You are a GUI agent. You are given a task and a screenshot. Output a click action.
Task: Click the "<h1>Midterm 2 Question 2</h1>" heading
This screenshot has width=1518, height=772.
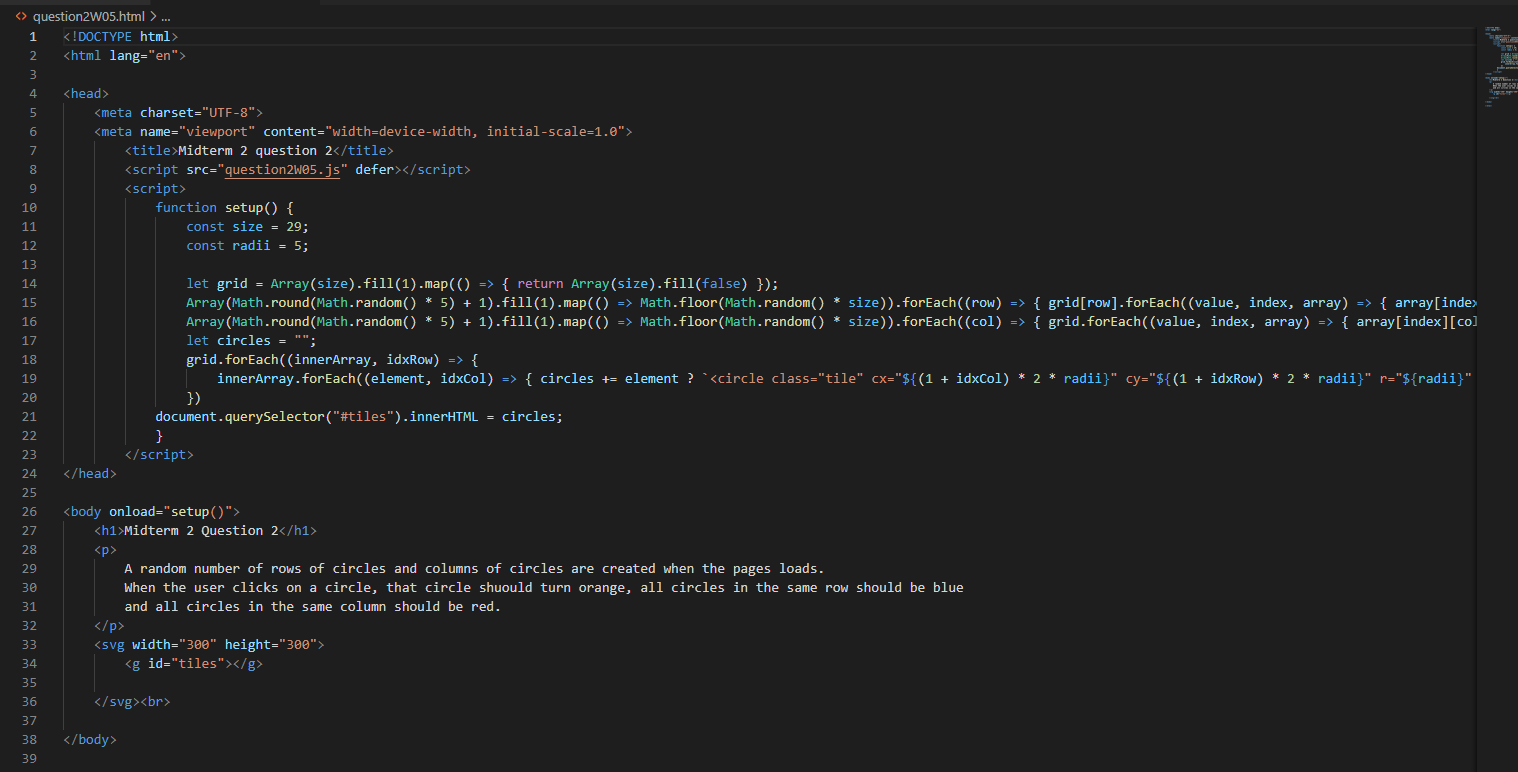(x=205, y=531)
